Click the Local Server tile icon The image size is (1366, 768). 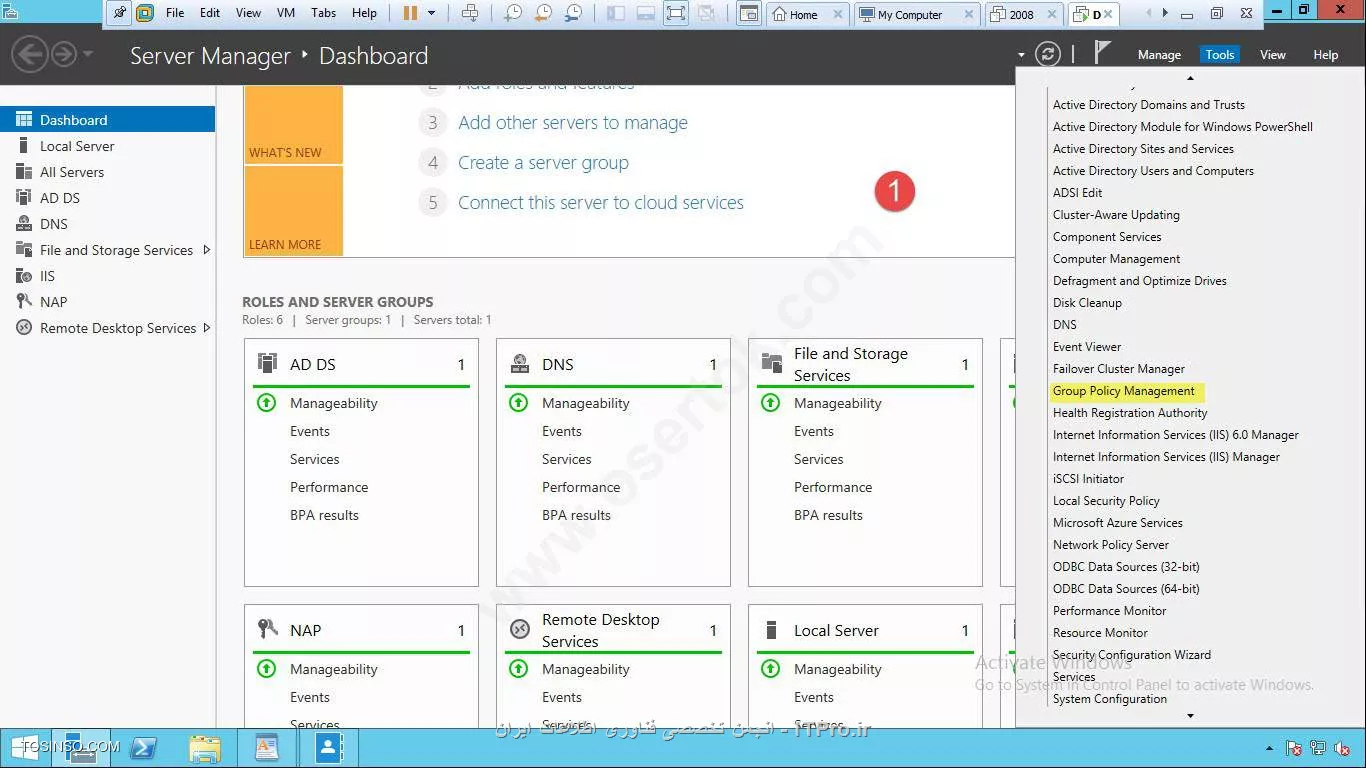(771, 630)
